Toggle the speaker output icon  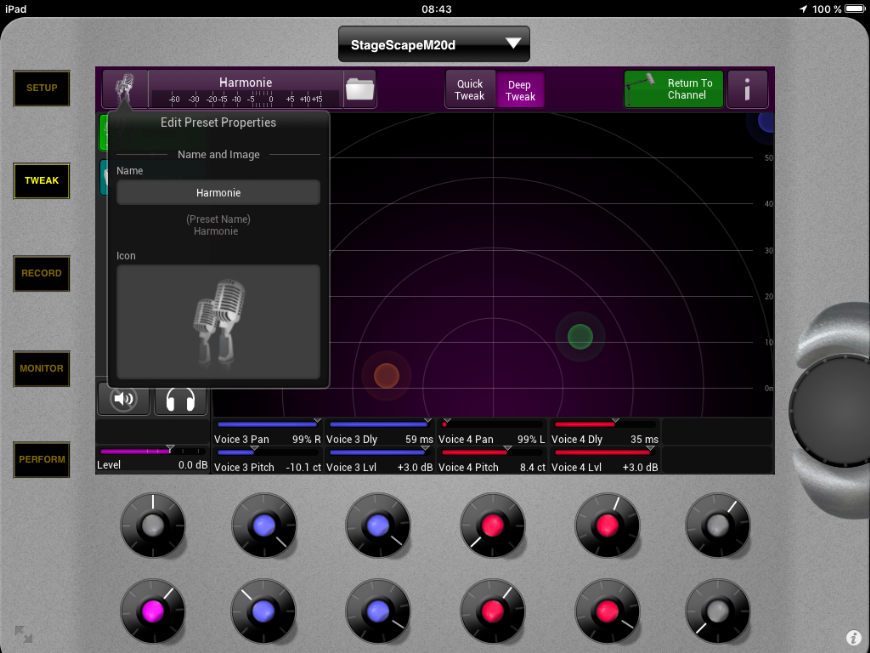(x=124, y=399)
